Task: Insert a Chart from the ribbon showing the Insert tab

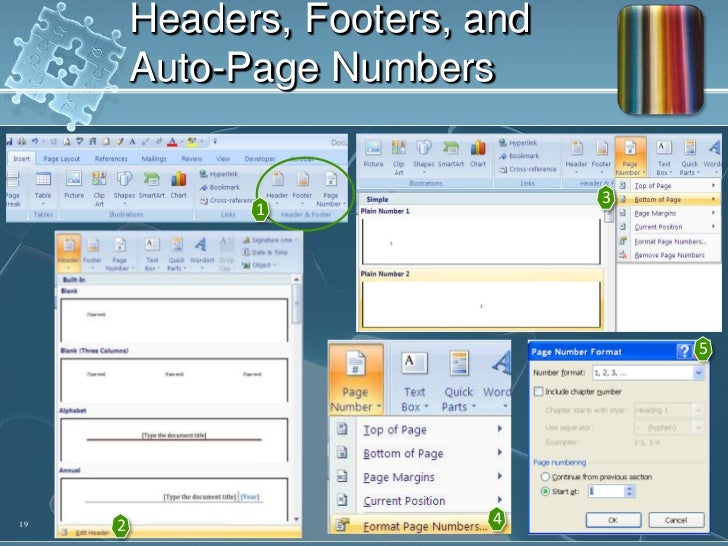Action: [x=178, y=186]
